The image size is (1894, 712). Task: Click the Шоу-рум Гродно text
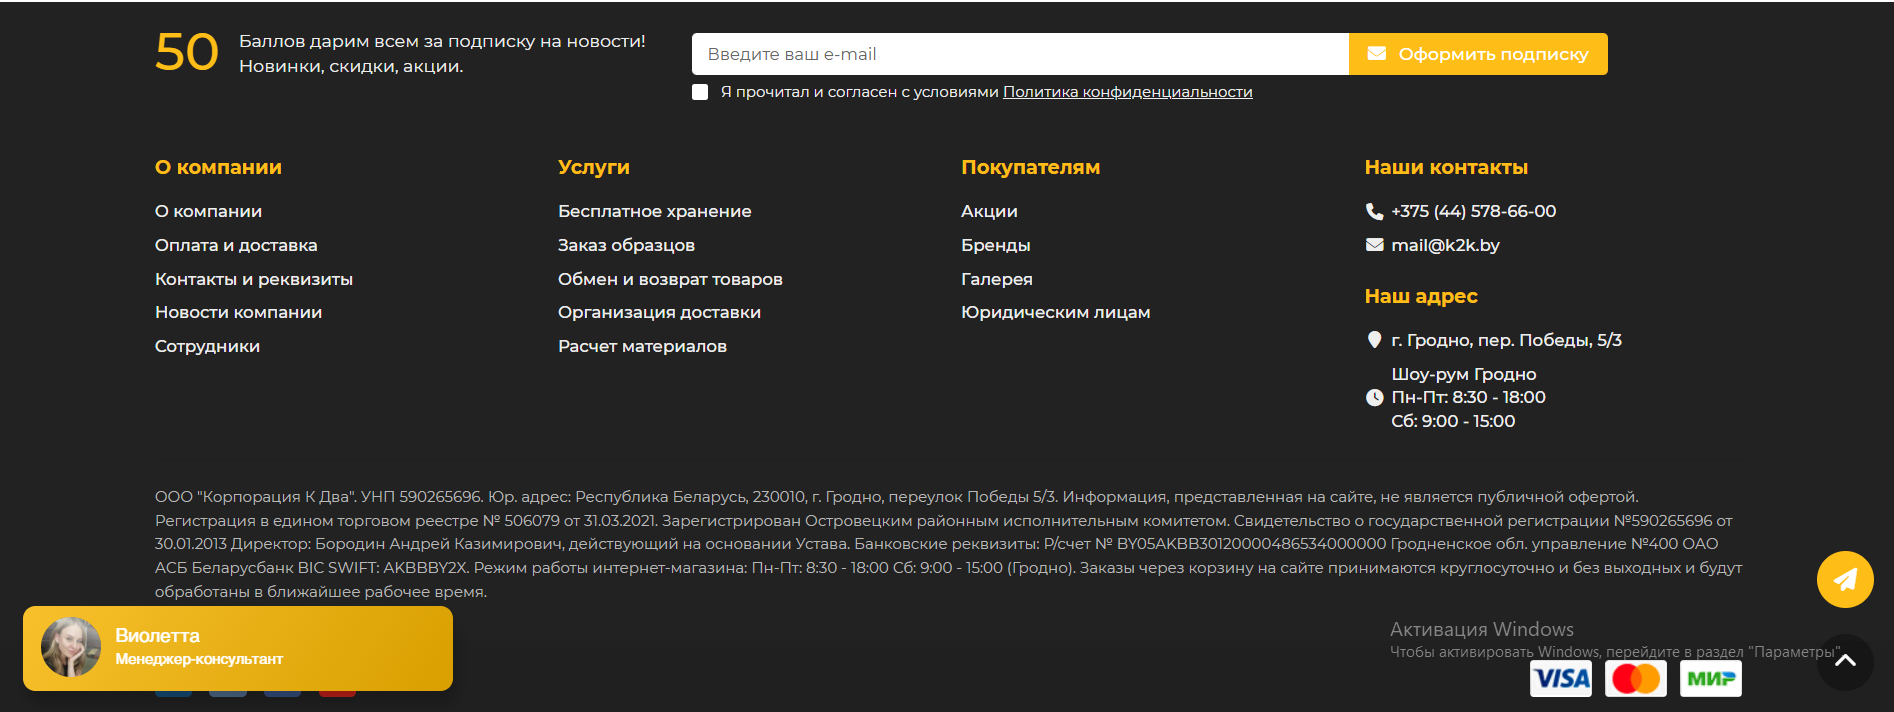(x=1464, y=374)
